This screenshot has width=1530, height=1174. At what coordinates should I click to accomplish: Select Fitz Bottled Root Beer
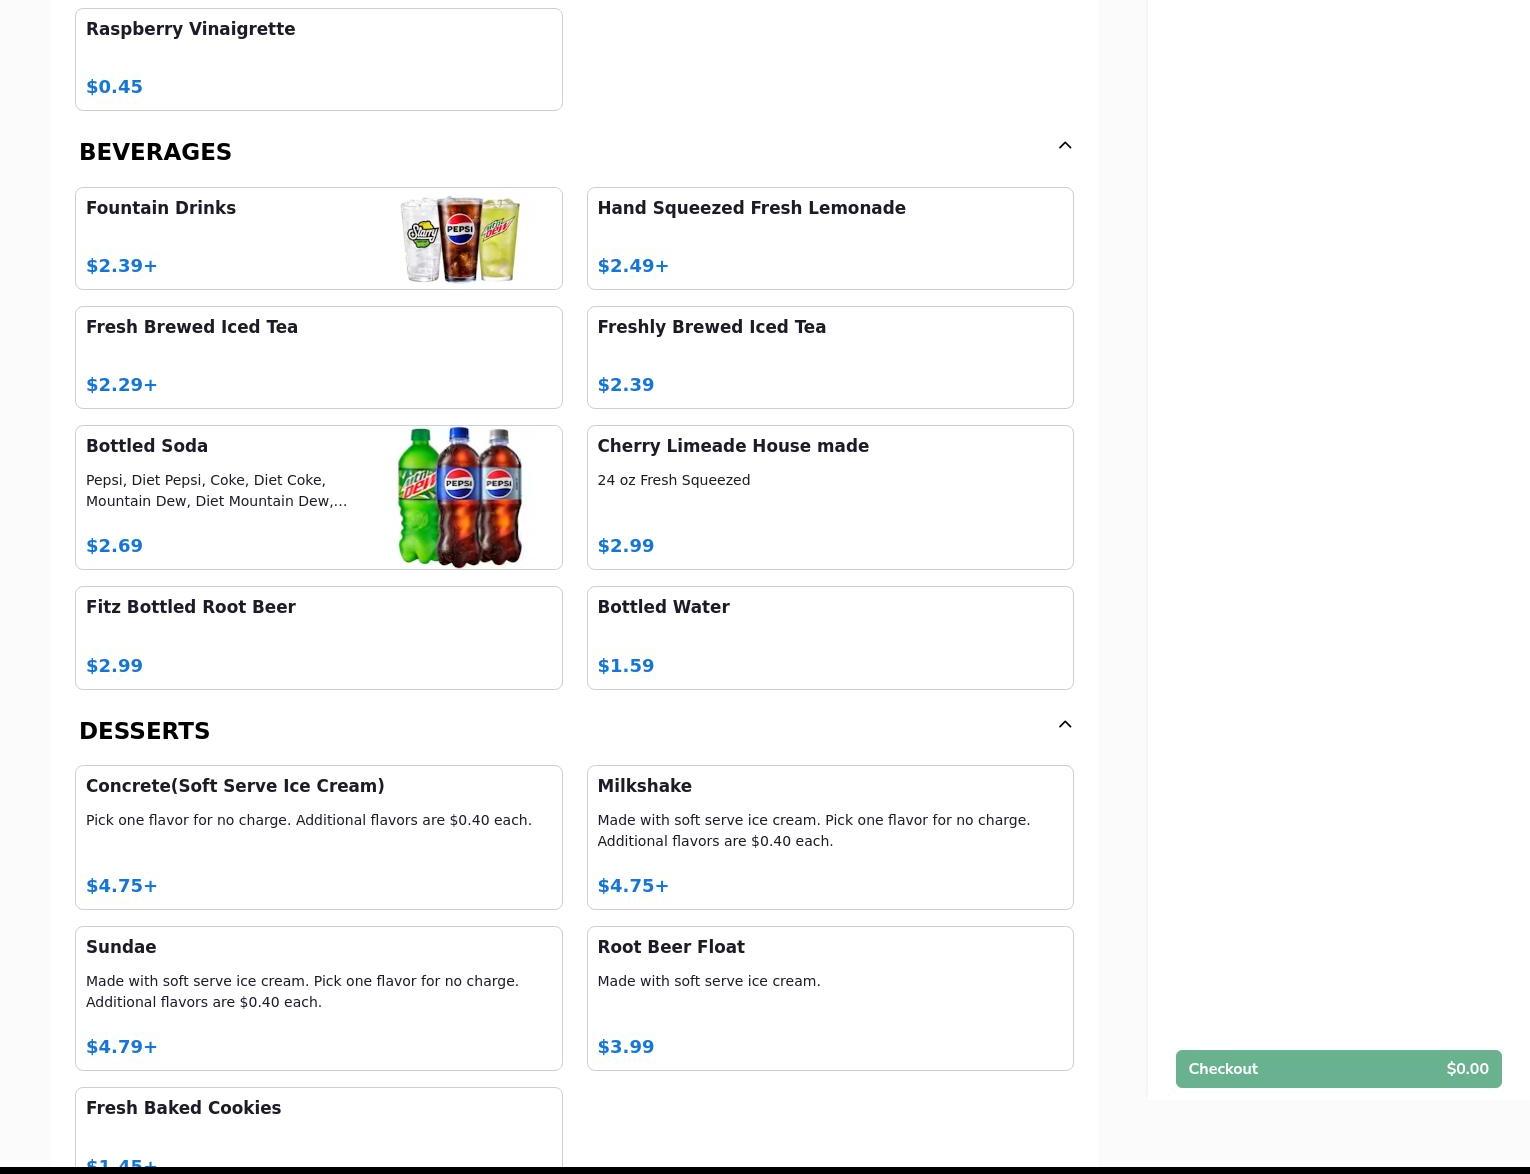[x=318, y=637]
